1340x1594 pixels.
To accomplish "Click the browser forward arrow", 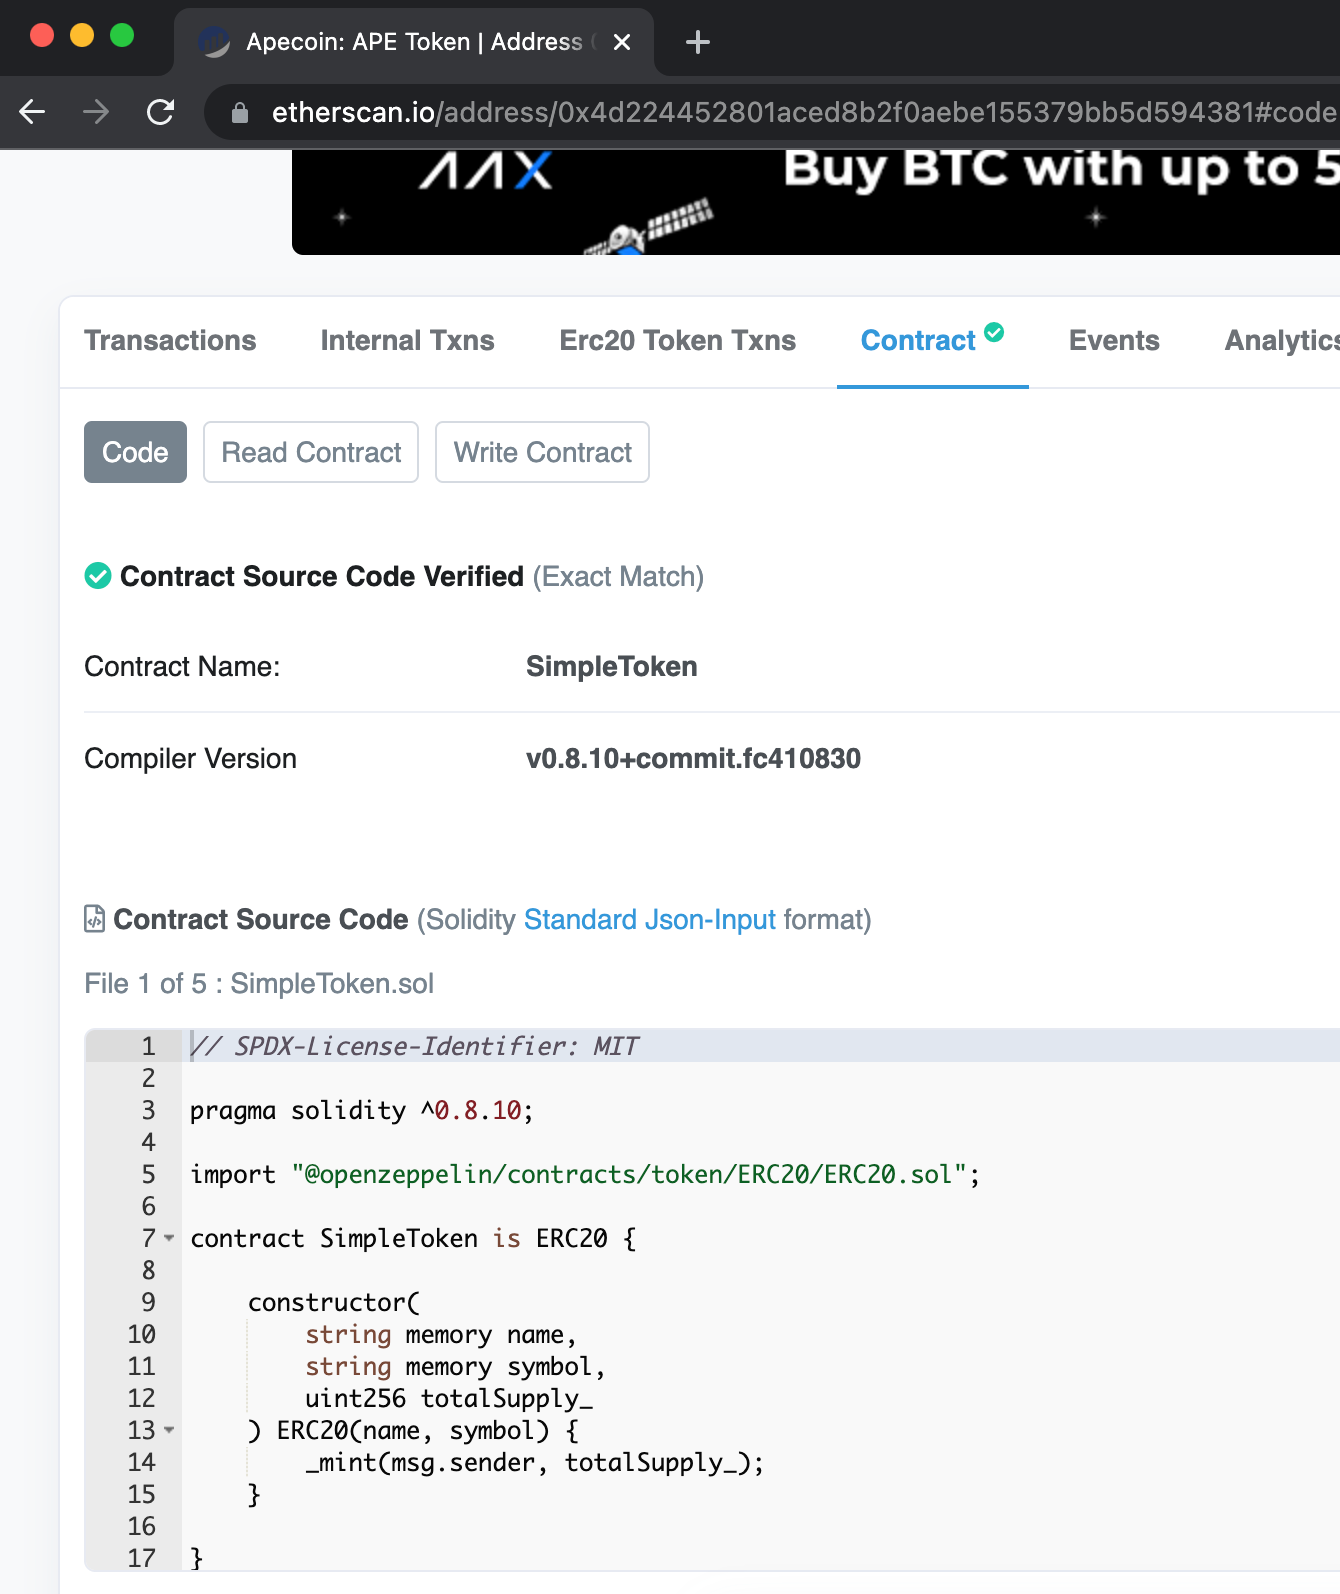I will [x=96, y=112].
